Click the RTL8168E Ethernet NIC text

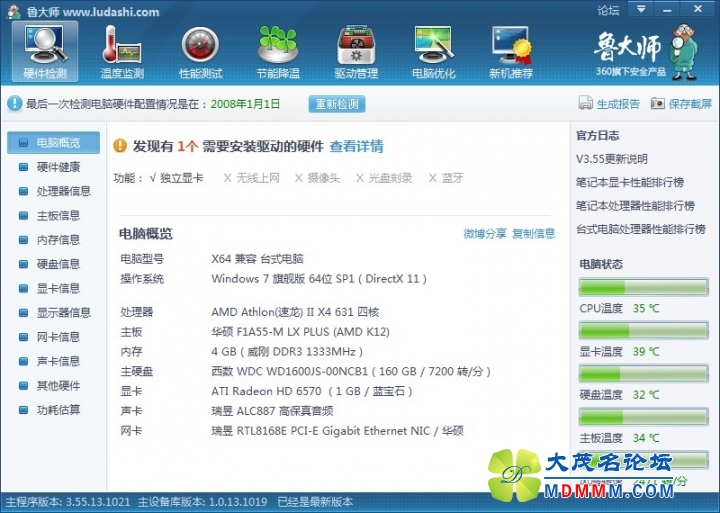338,431
